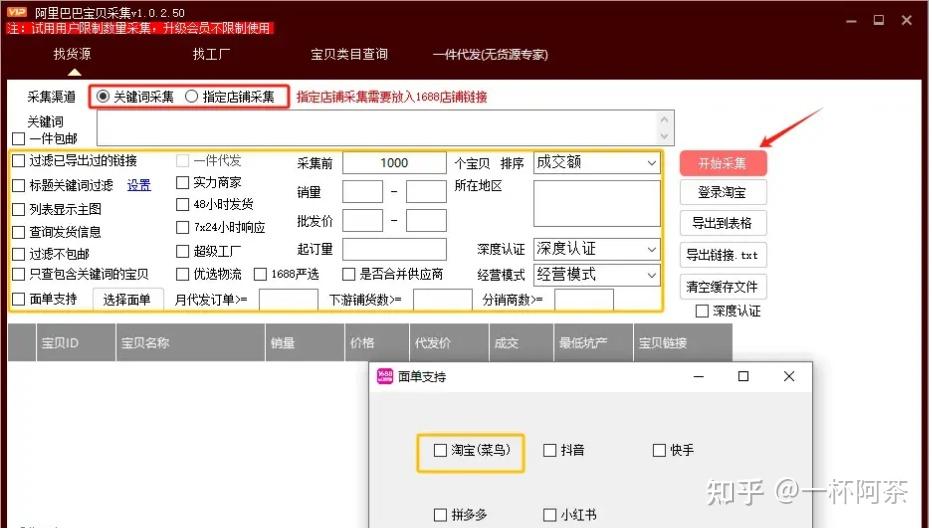Click the 分销商数>= input field
Viewport: 932px width, 530px height.
click(x=584, y=300)
